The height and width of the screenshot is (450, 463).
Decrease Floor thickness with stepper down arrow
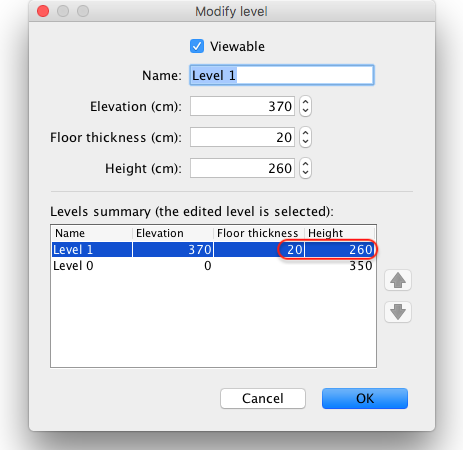305,142
